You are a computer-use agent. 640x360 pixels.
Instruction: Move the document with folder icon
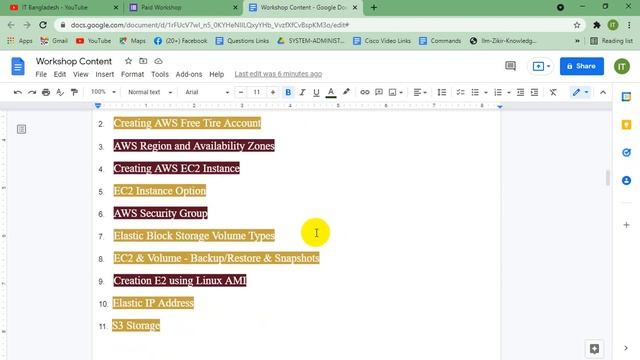143,61
